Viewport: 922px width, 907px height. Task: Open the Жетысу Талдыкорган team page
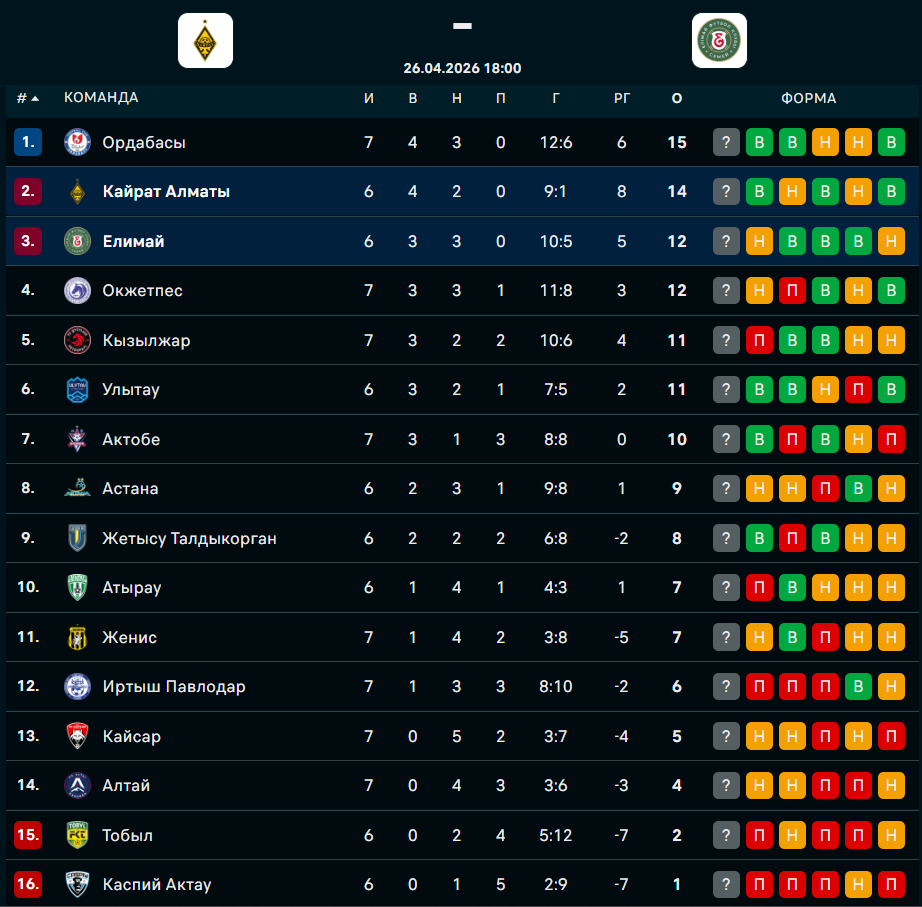[x=189, y=539]
